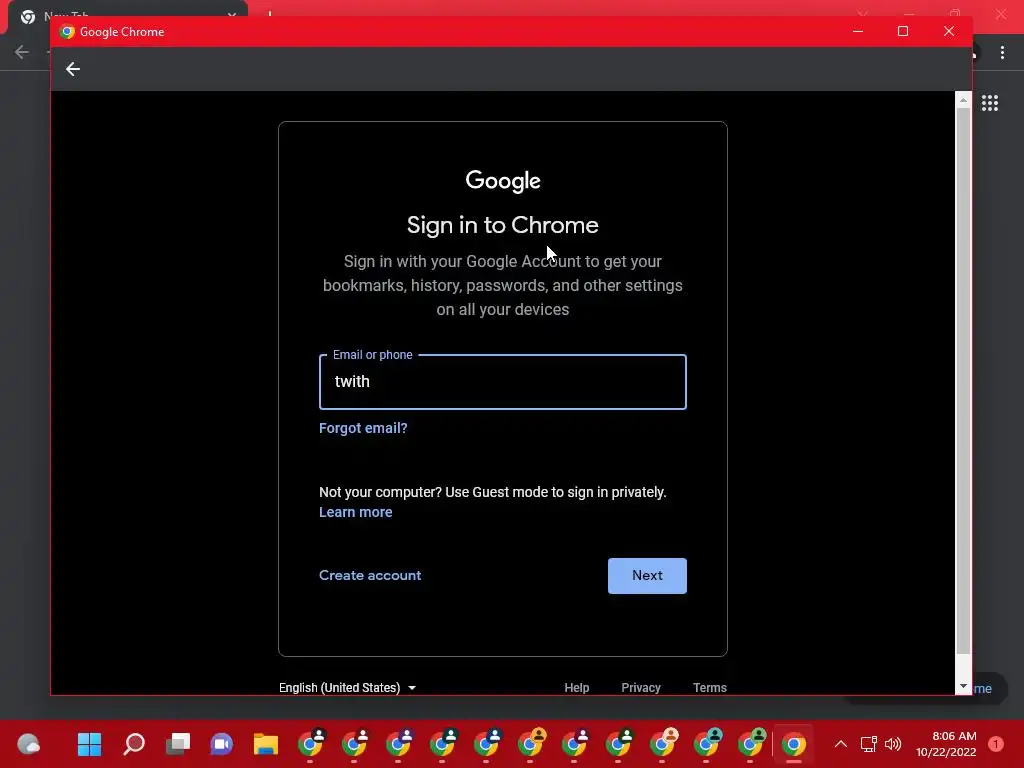Open the Privacy footer link
Screen dimensions: 1024x768
point(641,688)
